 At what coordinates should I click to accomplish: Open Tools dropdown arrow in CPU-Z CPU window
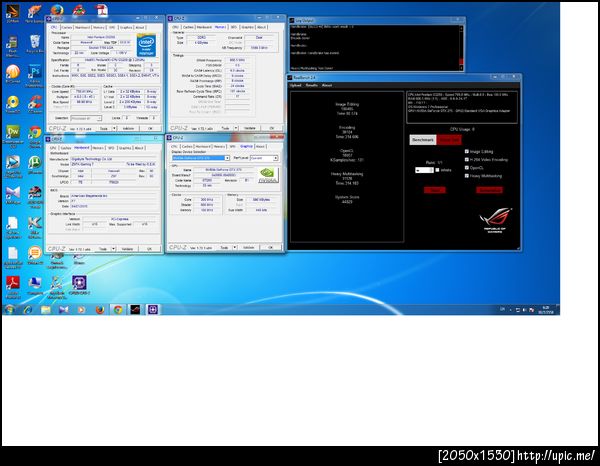point(113,129)
